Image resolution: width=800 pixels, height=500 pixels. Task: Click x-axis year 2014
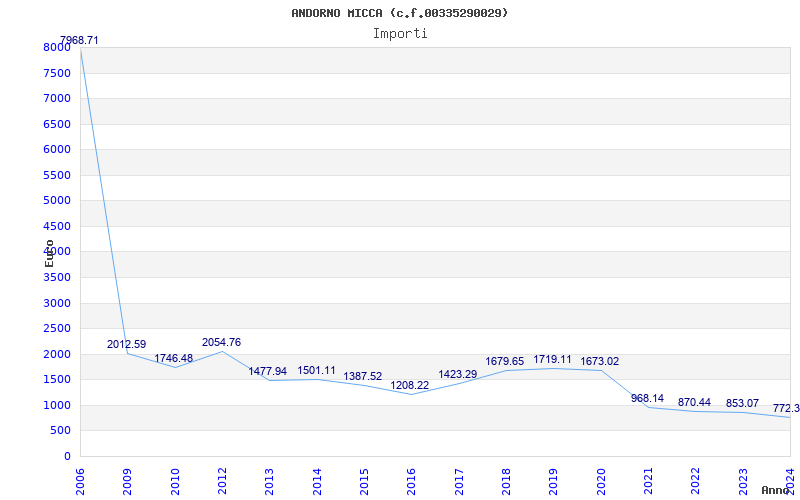click(x=317, y=482)
